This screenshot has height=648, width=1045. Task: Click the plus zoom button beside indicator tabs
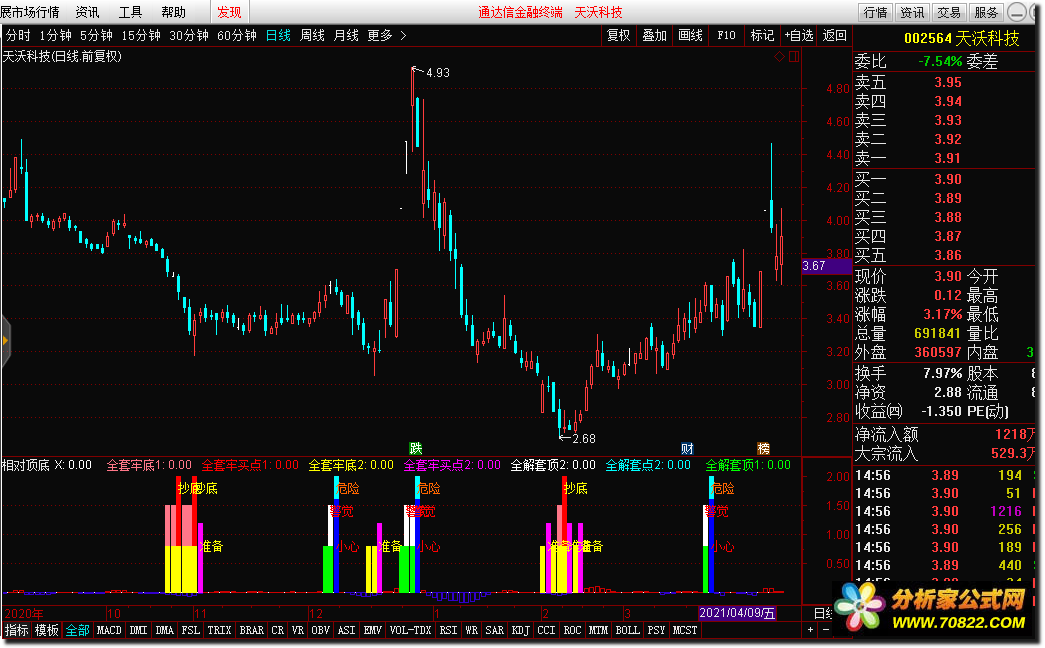point(810,630)
